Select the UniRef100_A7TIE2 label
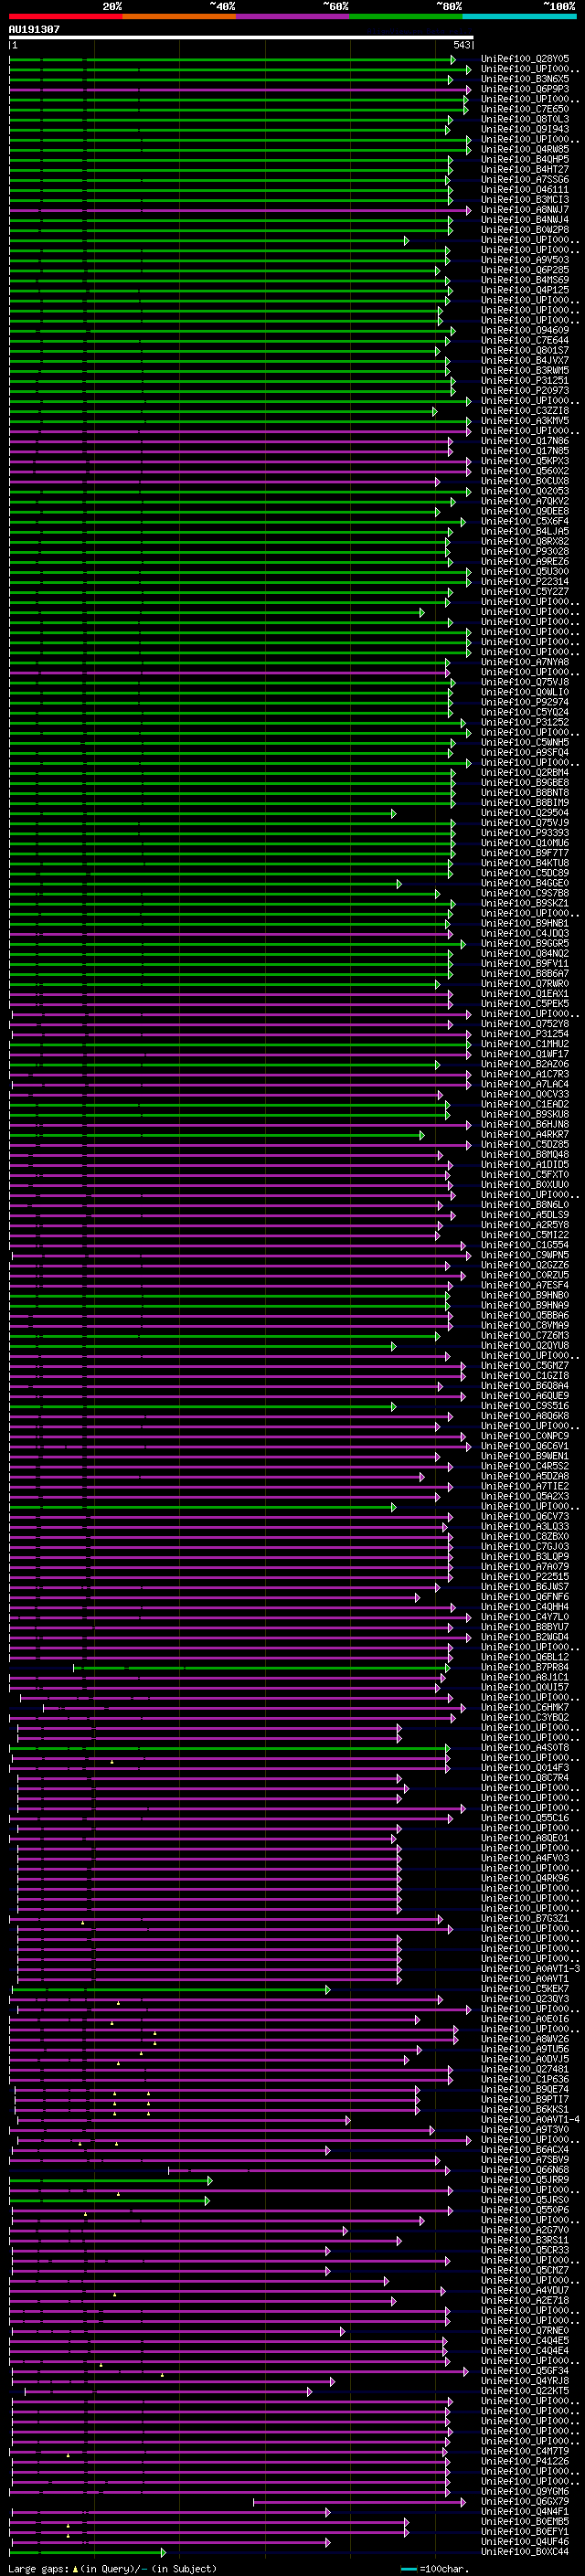This screenshot has height=2576, width=585. [525, 1486]
